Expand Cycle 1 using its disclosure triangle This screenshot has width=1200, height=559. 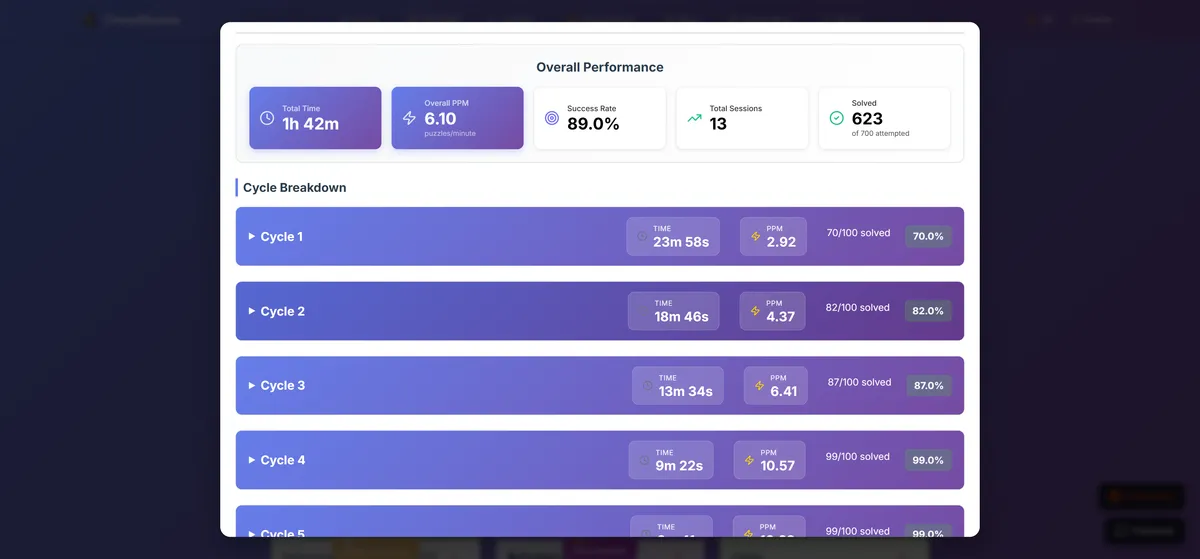pos(252,237)
